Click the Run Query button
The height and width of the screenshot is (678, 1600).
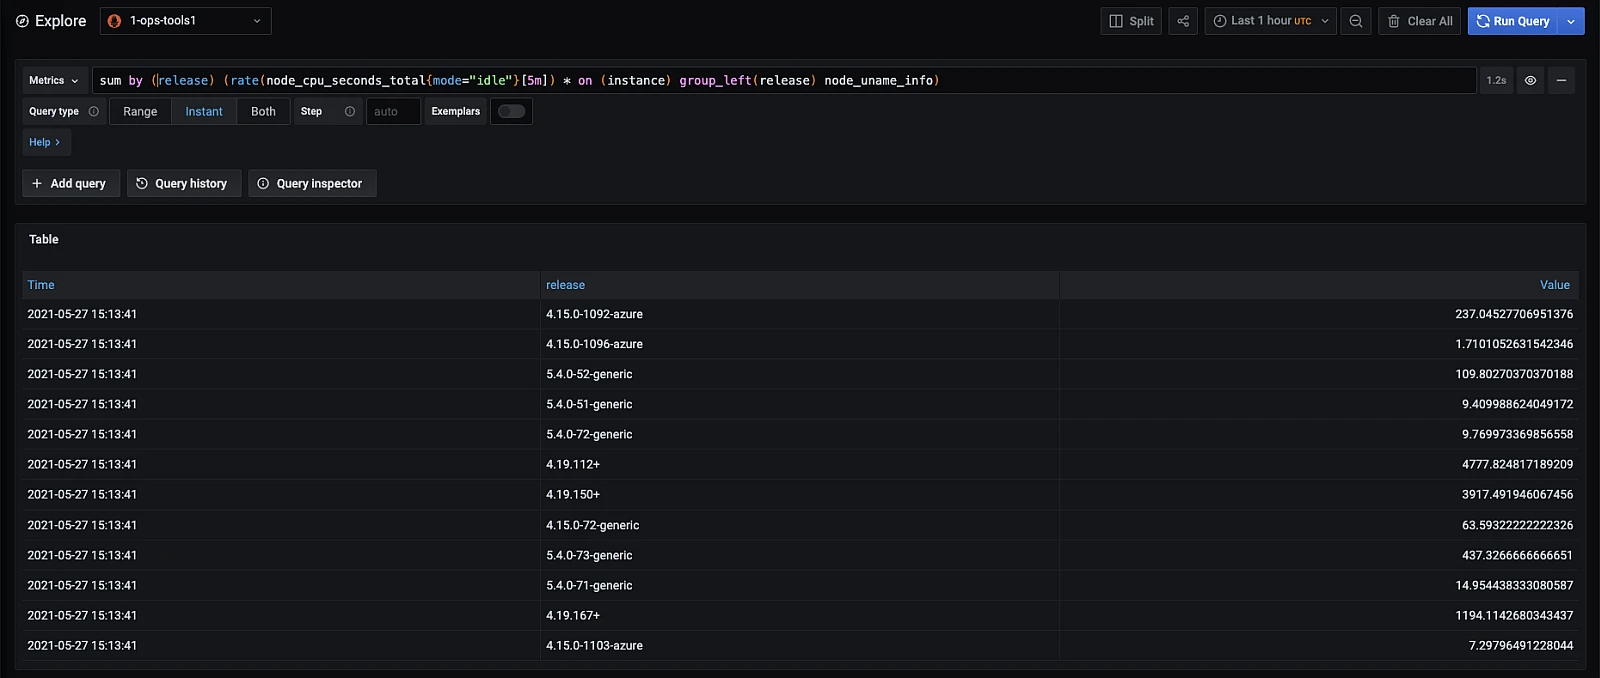[1513, 21]
